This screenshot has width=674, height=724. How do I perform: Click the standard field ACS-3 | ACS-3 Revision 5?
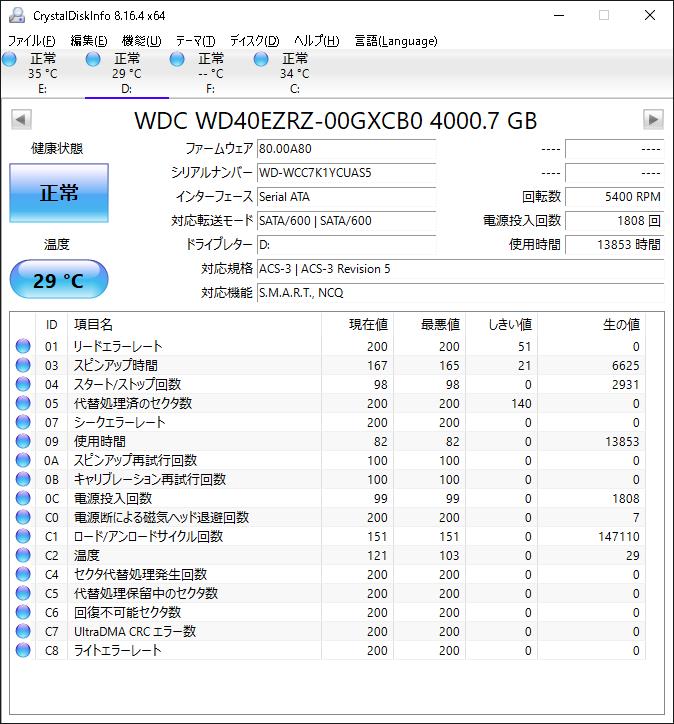460,269
